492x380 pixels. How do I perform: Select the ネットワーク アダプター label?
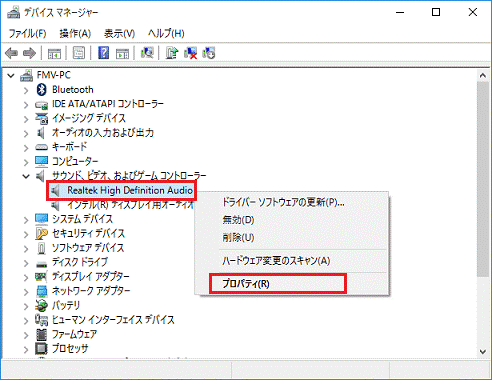tap(91, 291)
